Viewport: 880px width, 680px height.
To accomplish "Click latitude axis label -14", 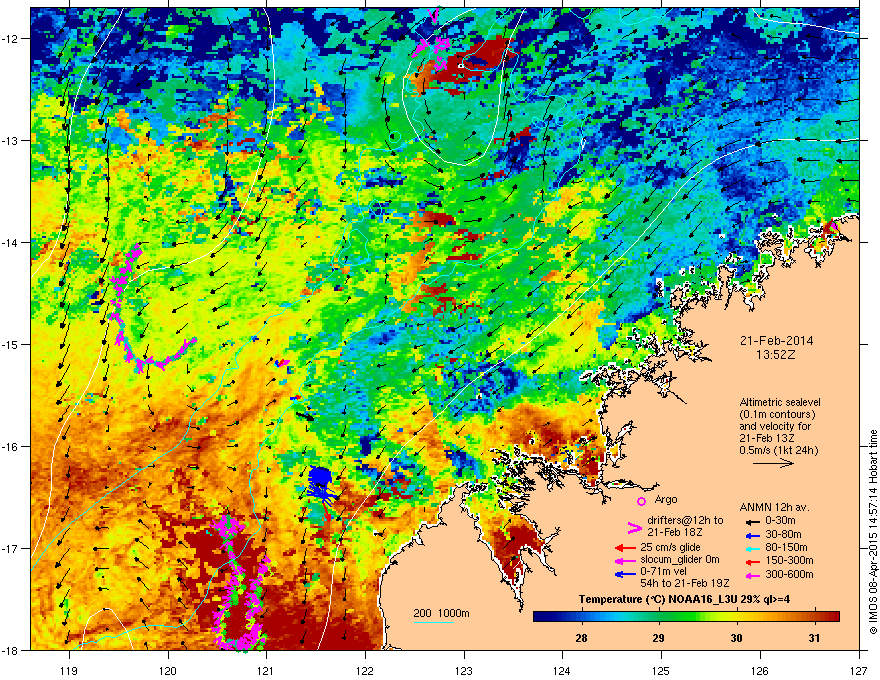I will [x=10, y=242].
